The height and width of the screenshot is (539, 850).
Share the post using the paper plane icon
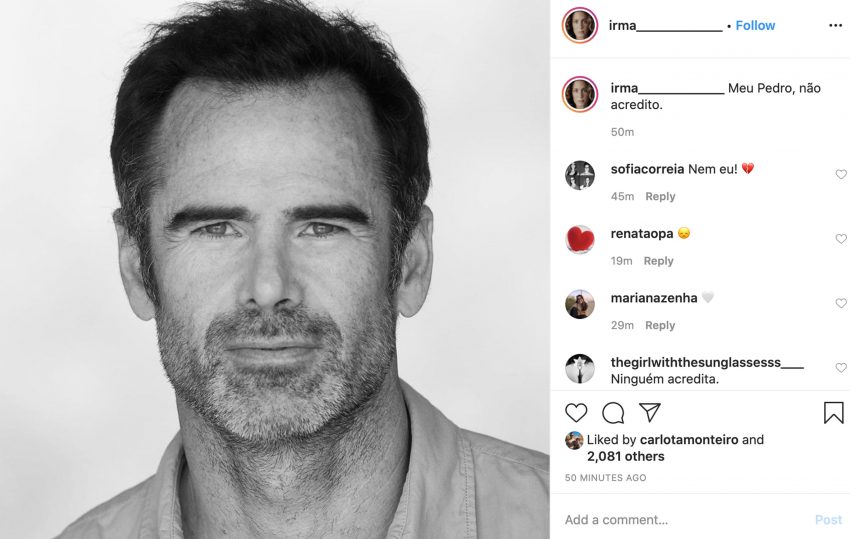pos(649,412)
